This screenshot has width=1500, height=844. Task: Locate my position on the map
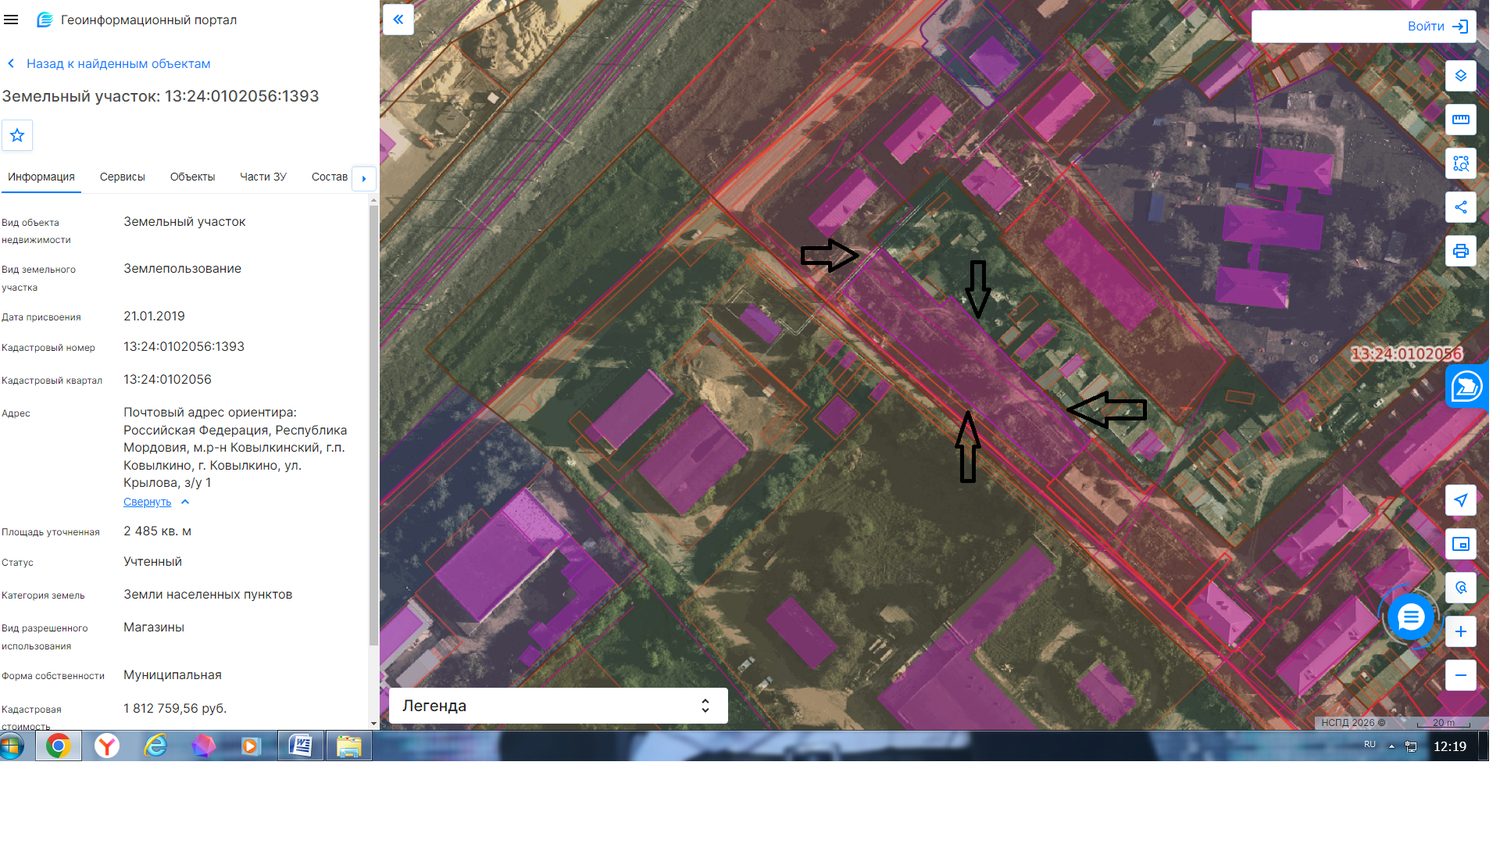pyautogui.click(x=1460, y=500)
